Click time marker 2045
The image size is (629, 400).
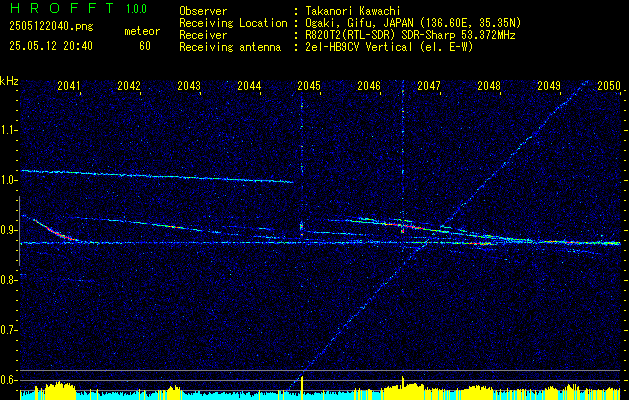coord(309,86)
